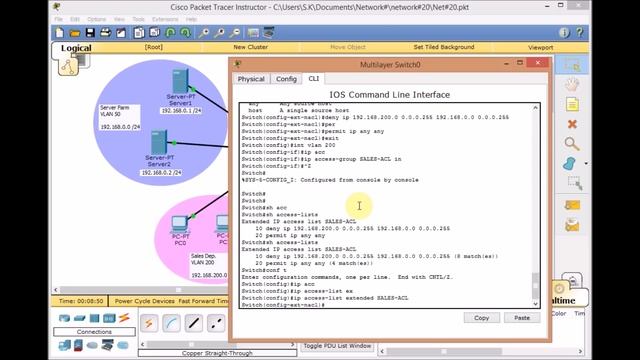Click the CLI scrollbar up arrow

click(536, 108)
